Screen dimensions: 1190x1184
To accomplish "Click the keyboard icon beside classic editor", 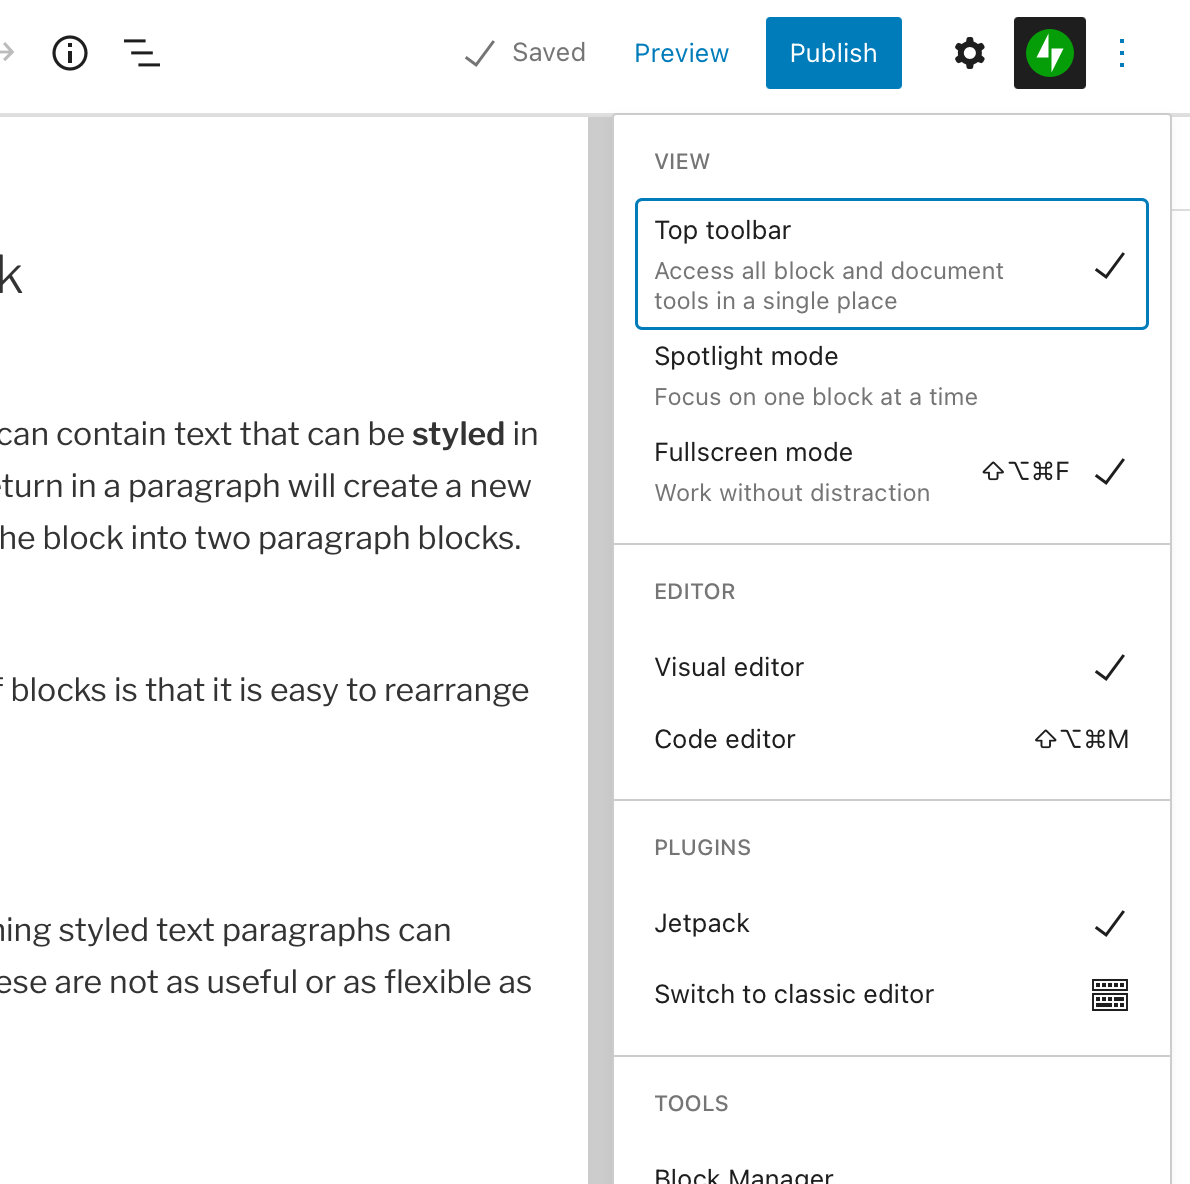I will pos(1109,995).
